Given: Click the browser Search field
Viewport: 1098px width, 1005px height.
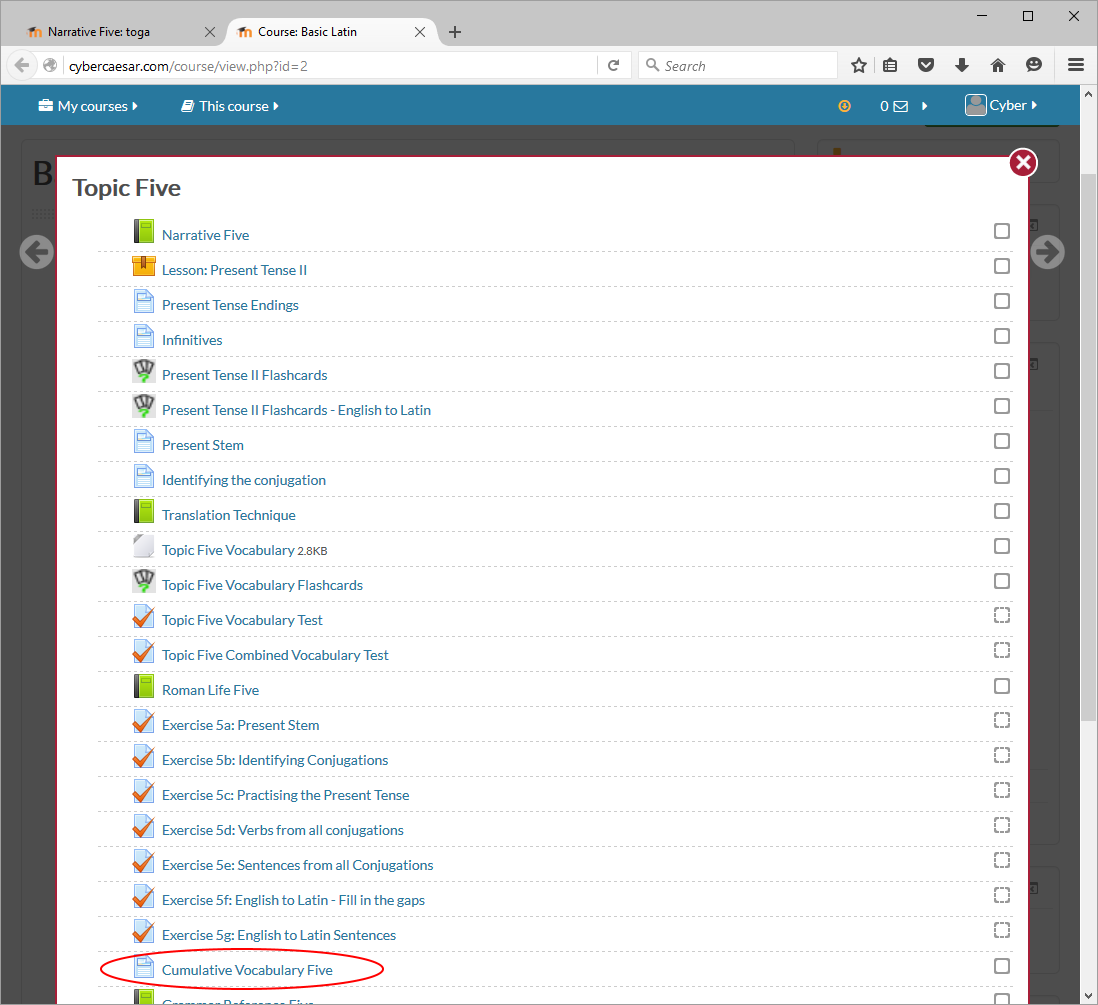Looking at the screenshot, I should 737,66.
